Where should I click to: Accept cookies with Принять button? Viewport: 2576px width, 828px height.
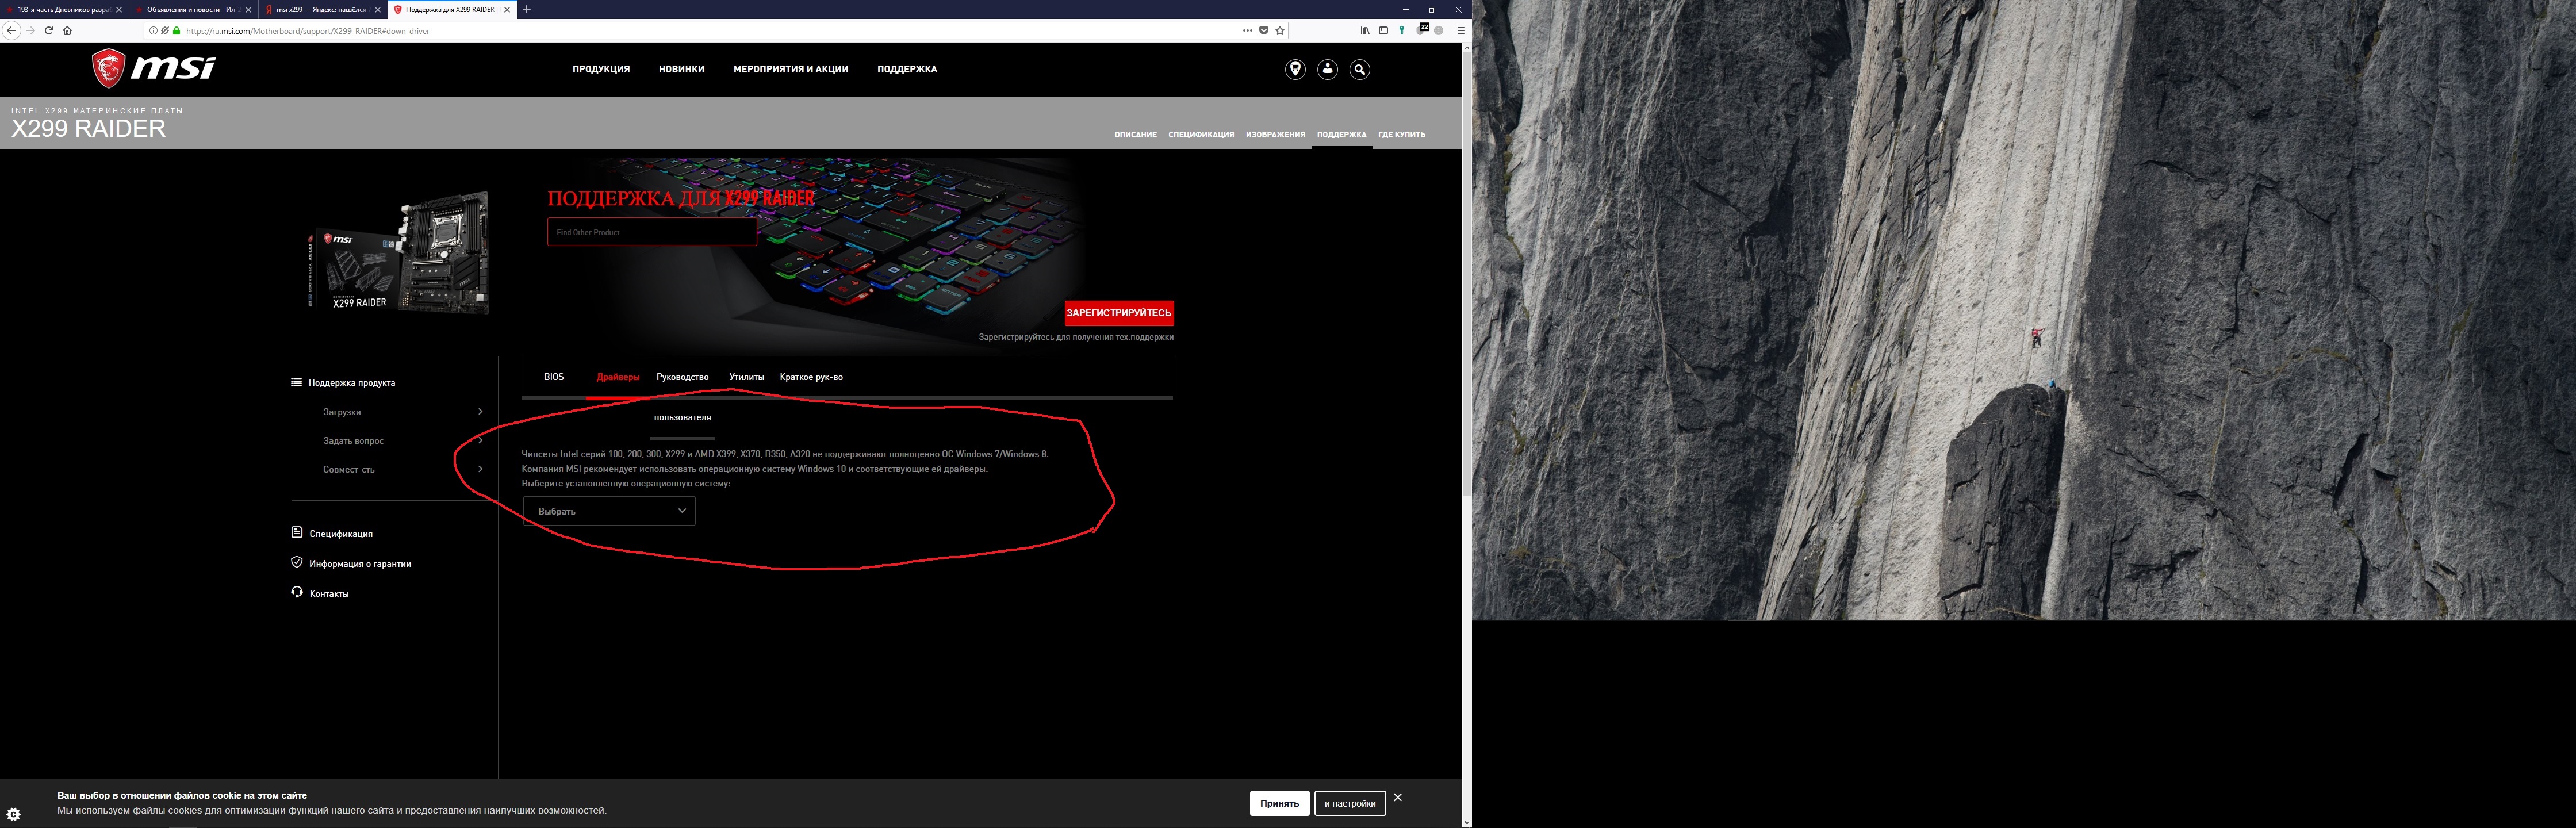tap(1279, 803)
